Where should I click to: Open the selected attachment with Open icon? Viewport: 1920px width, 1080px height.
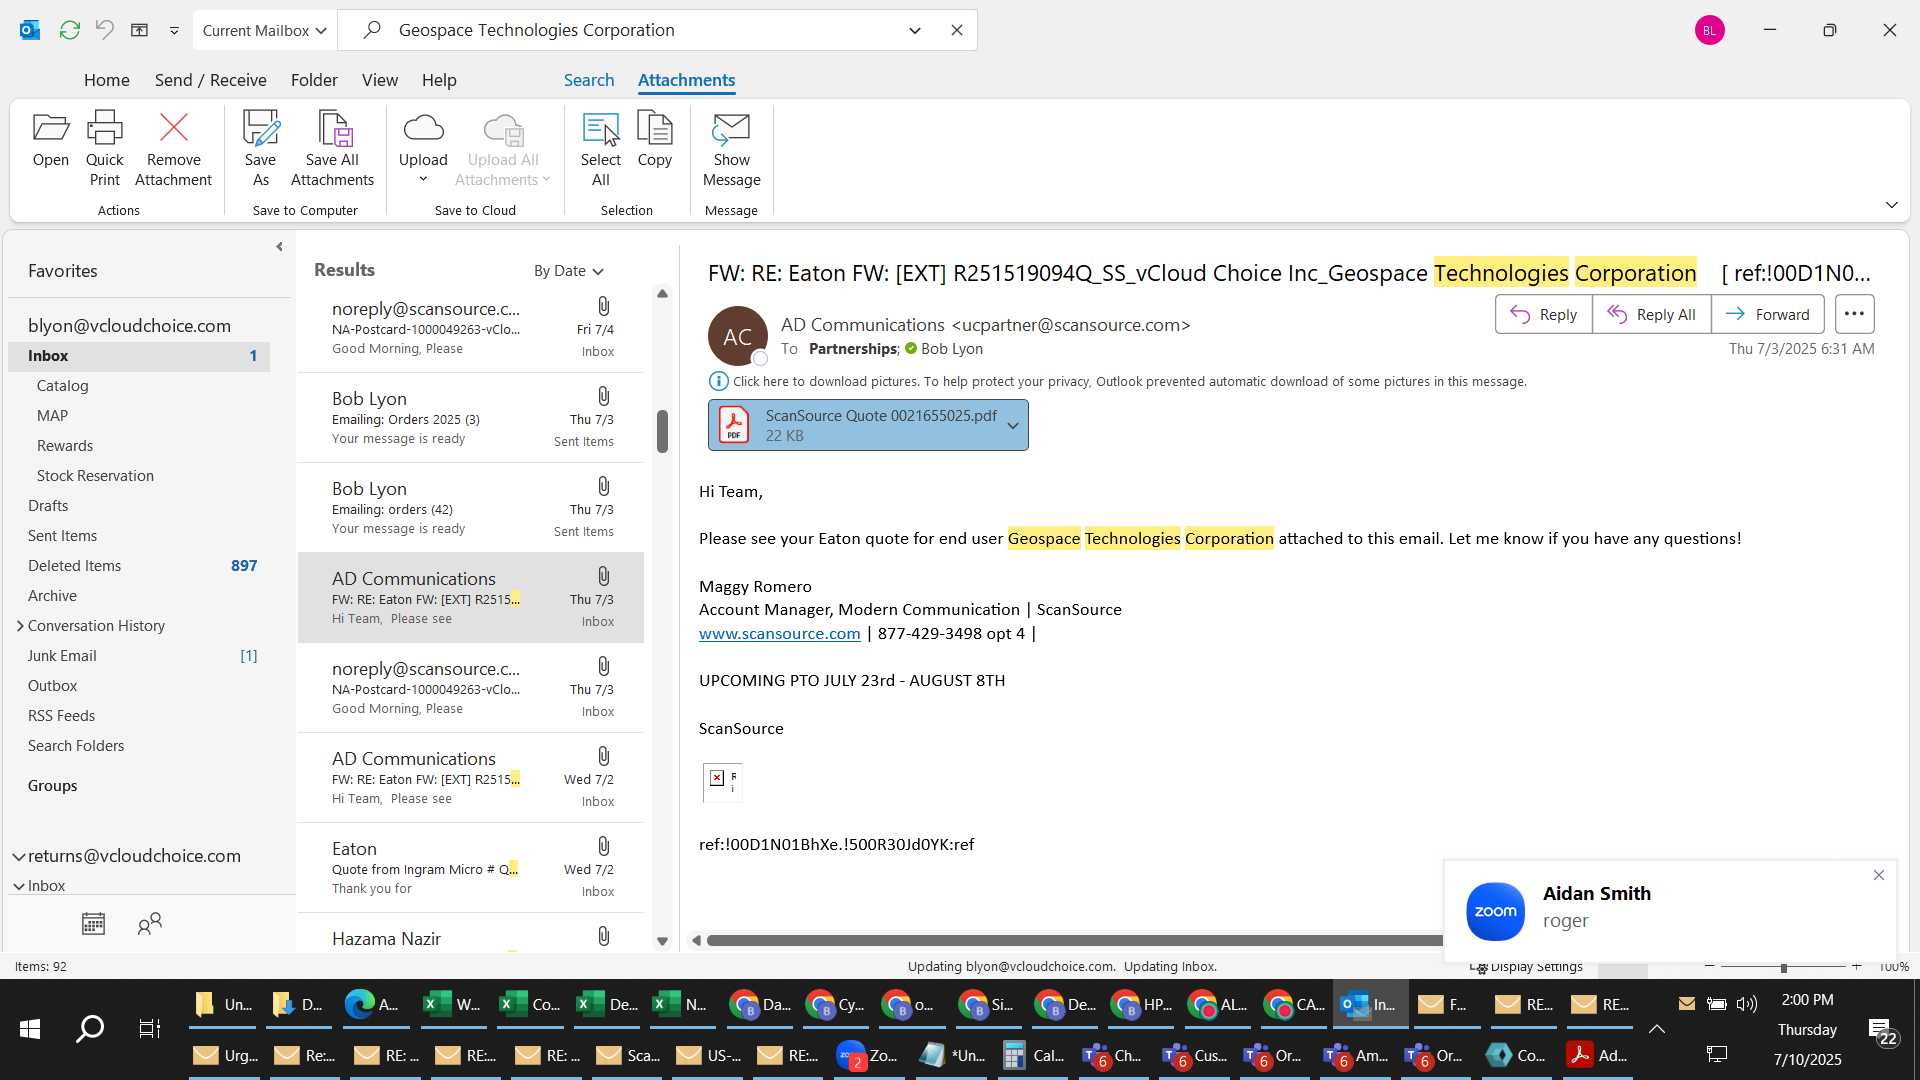pyautogui.click(x=50, y=139)
